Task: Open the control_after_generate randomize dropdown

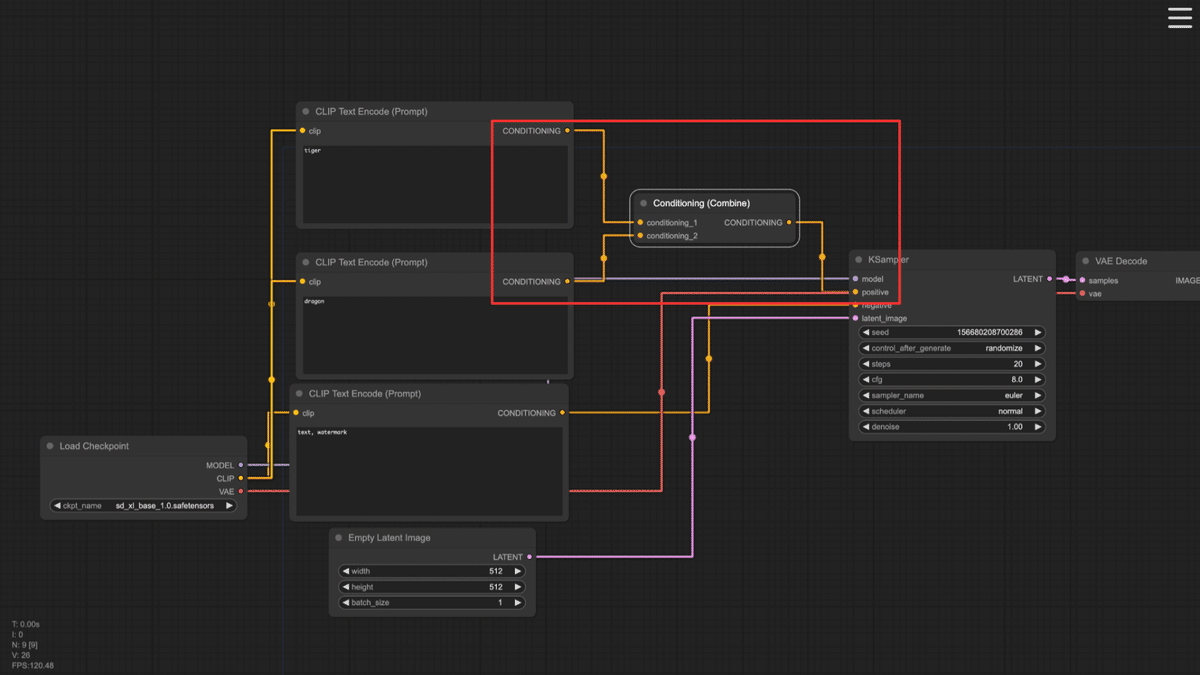Action: [x=951, y=348]
